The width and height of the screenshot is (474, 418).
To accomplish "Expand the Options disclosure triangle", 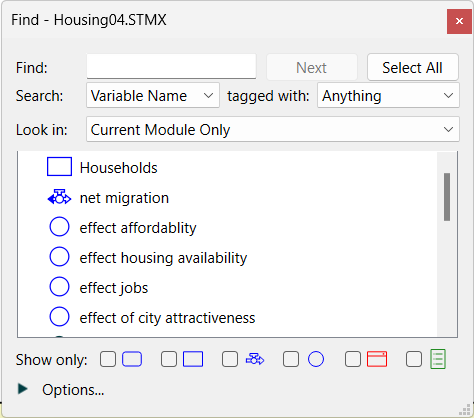I will [23, 389].
